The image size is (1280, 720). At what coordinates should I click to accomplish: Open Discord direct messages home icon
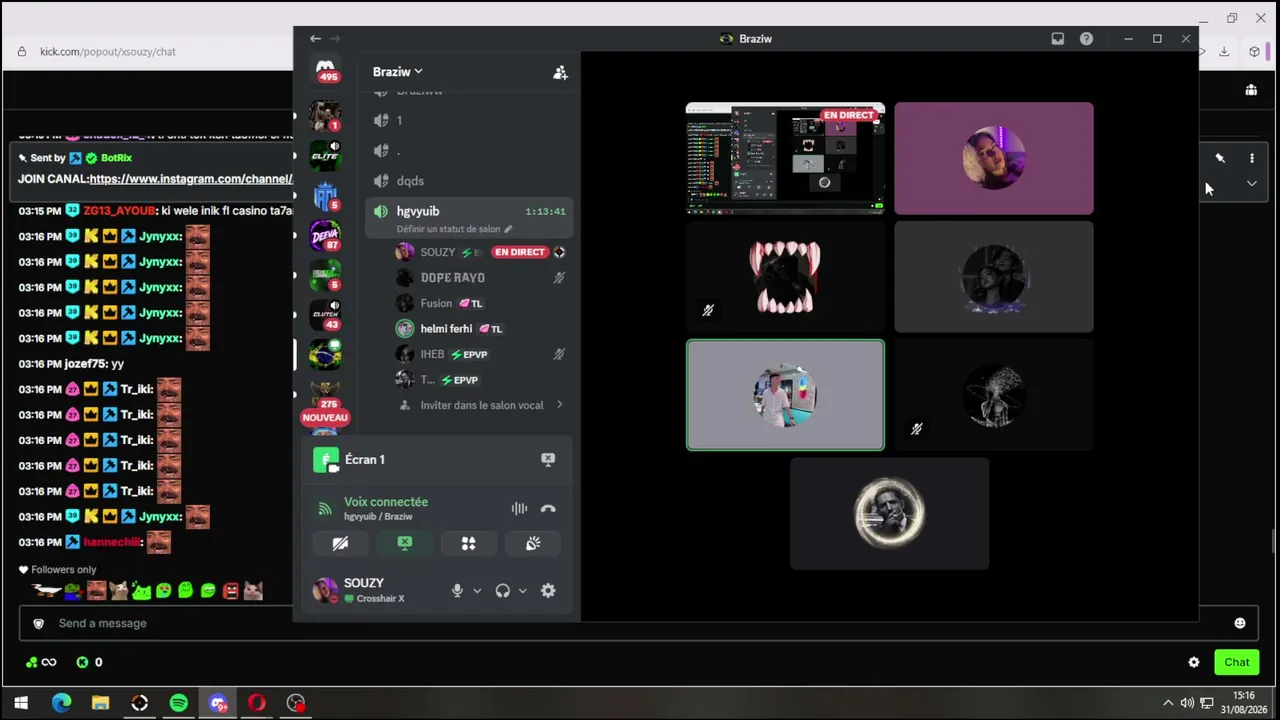pos(325,69)
